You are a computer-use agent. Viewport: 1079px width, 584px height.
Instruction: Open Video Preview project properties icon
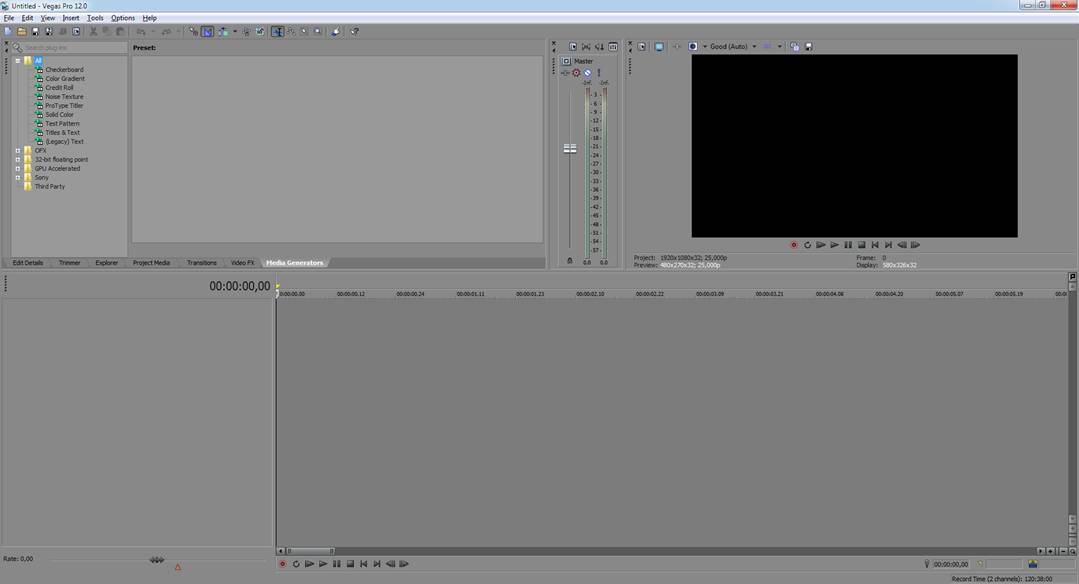[x=641, y=47]
